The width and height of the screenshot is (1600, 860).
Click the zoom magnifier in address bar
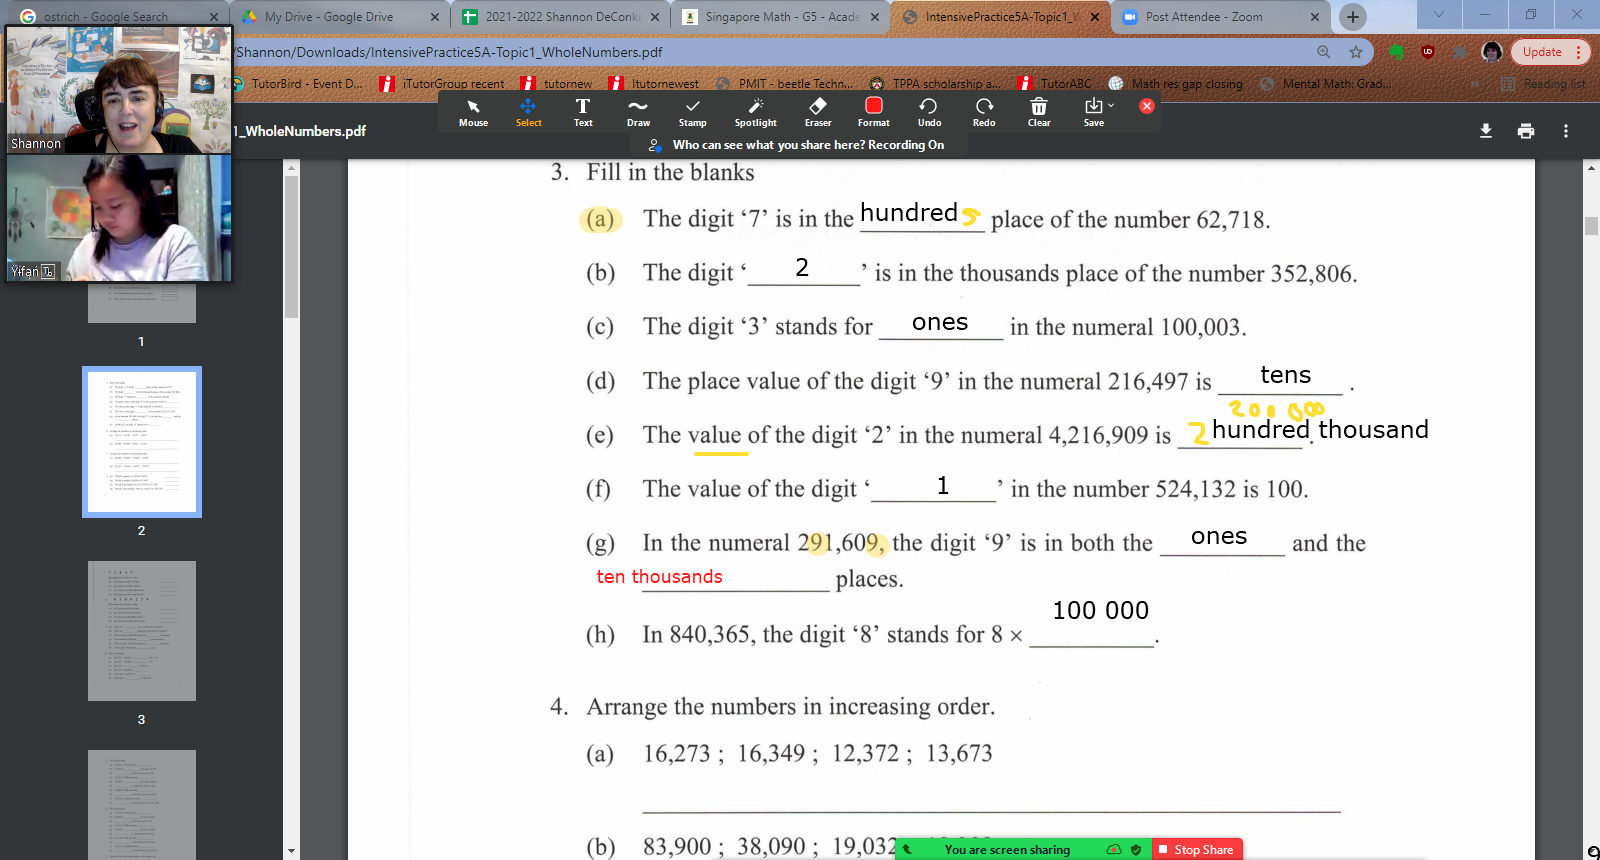coord(1324,52)
